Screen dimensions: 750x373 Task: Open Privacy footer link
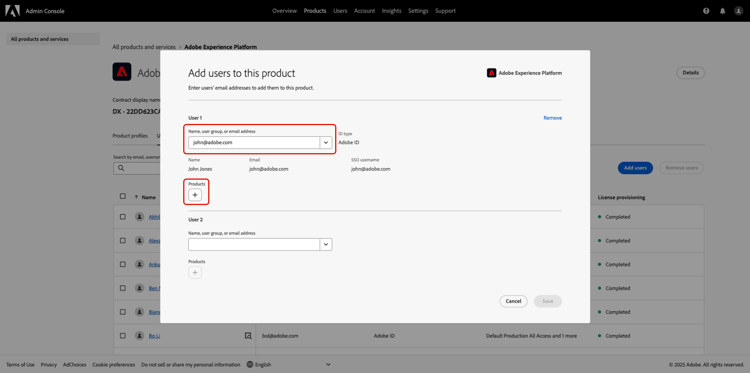[49, 364]
